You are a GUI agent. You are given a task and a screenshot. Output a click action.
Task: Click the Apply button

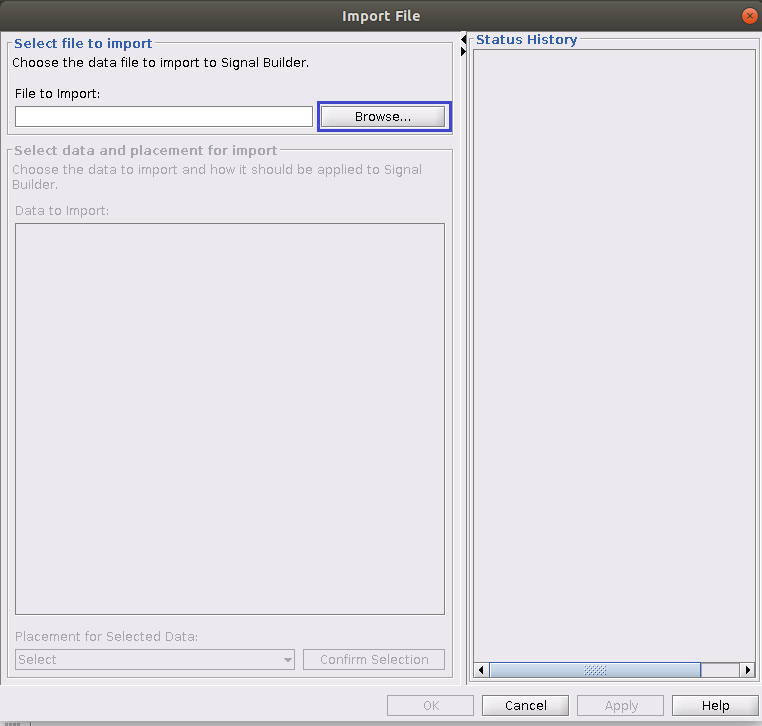[x=621, y=705]
